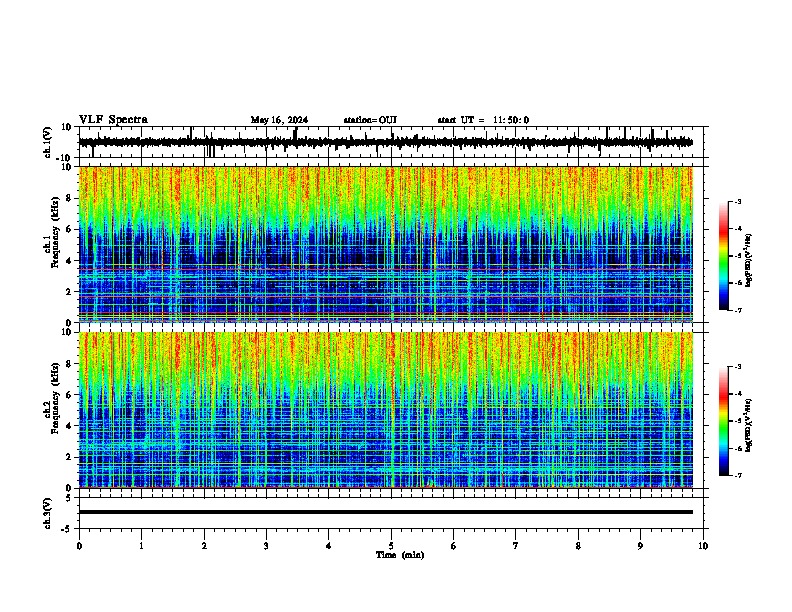Click the "ch.3(V)" axis label
This screenshot has height=612, width=792.
point(48,513)
